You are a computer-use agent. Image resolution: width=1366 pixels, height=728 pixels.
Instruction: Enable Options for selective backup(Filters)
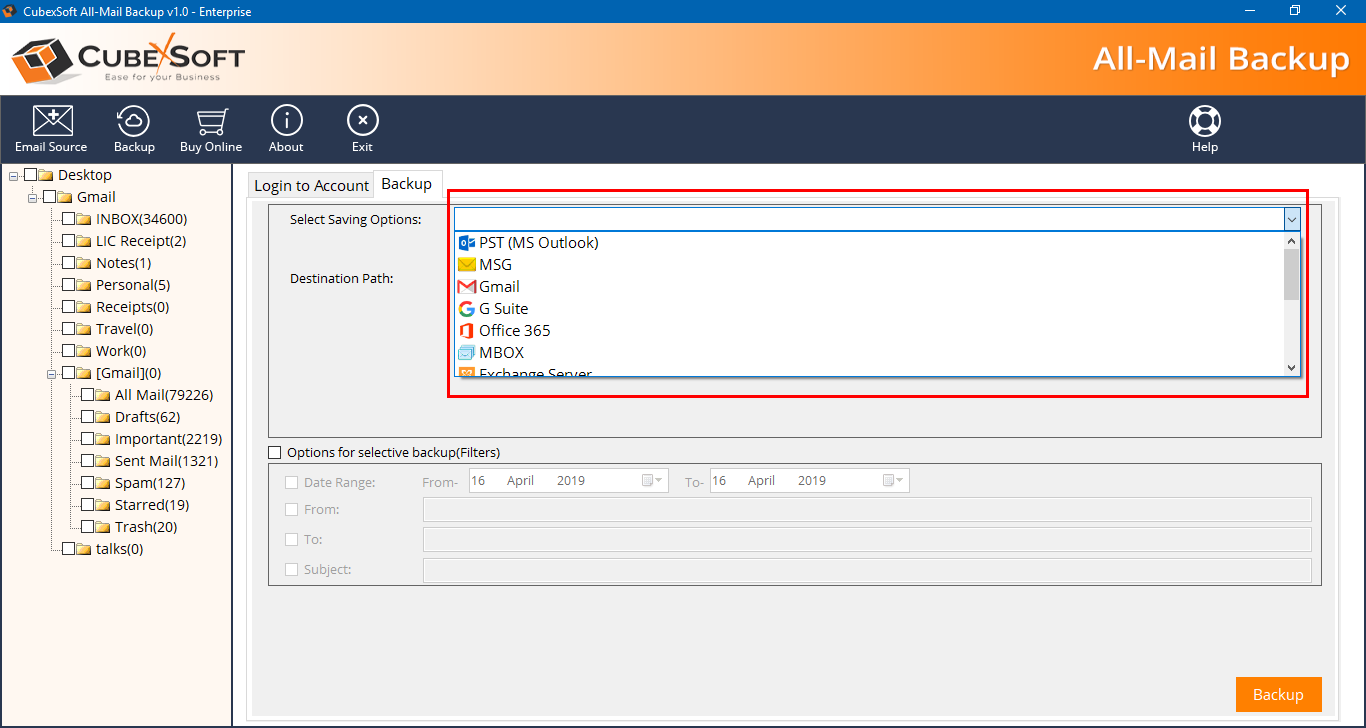(x=274, y=452)
